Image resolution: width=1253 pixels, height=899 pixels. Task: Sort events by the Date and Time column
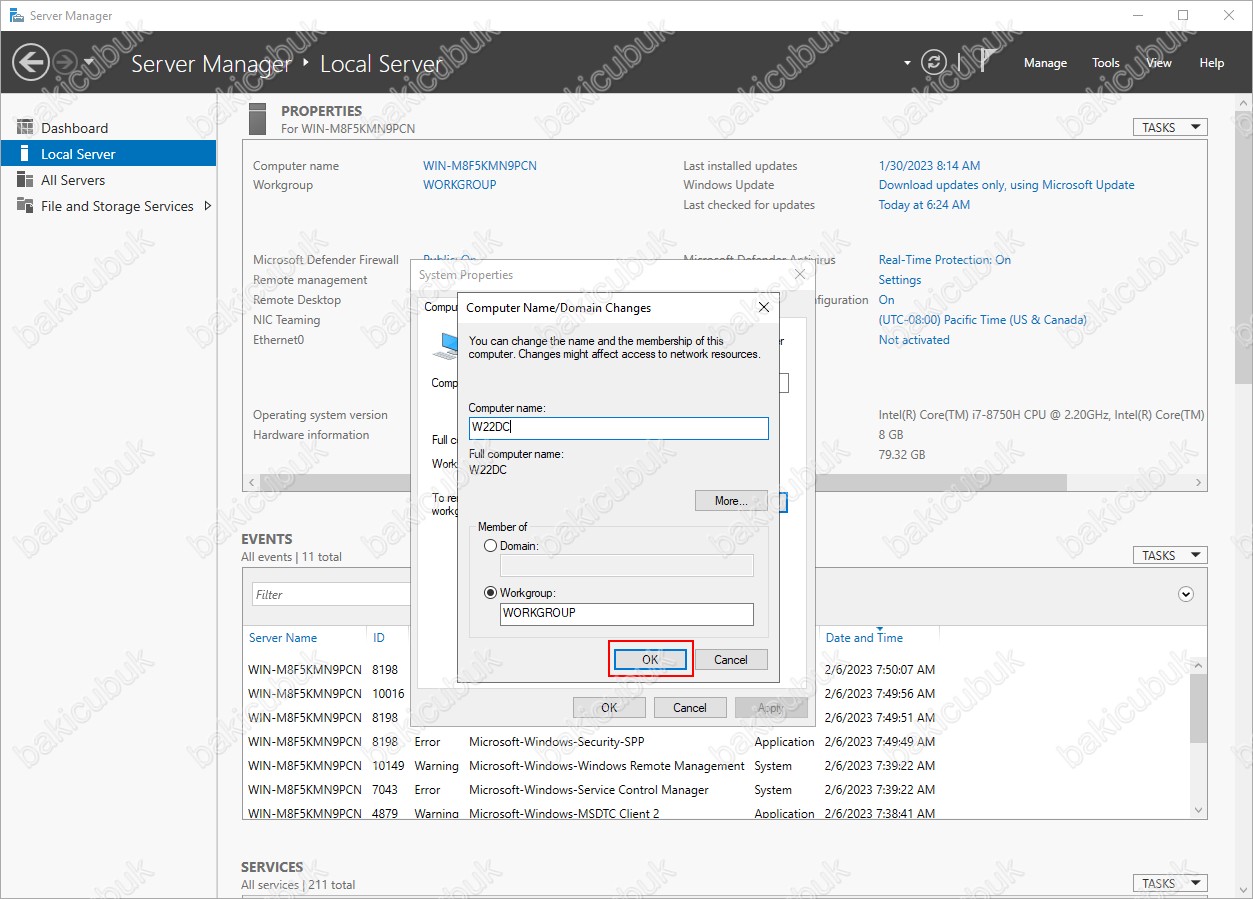(x=864, y=638)
